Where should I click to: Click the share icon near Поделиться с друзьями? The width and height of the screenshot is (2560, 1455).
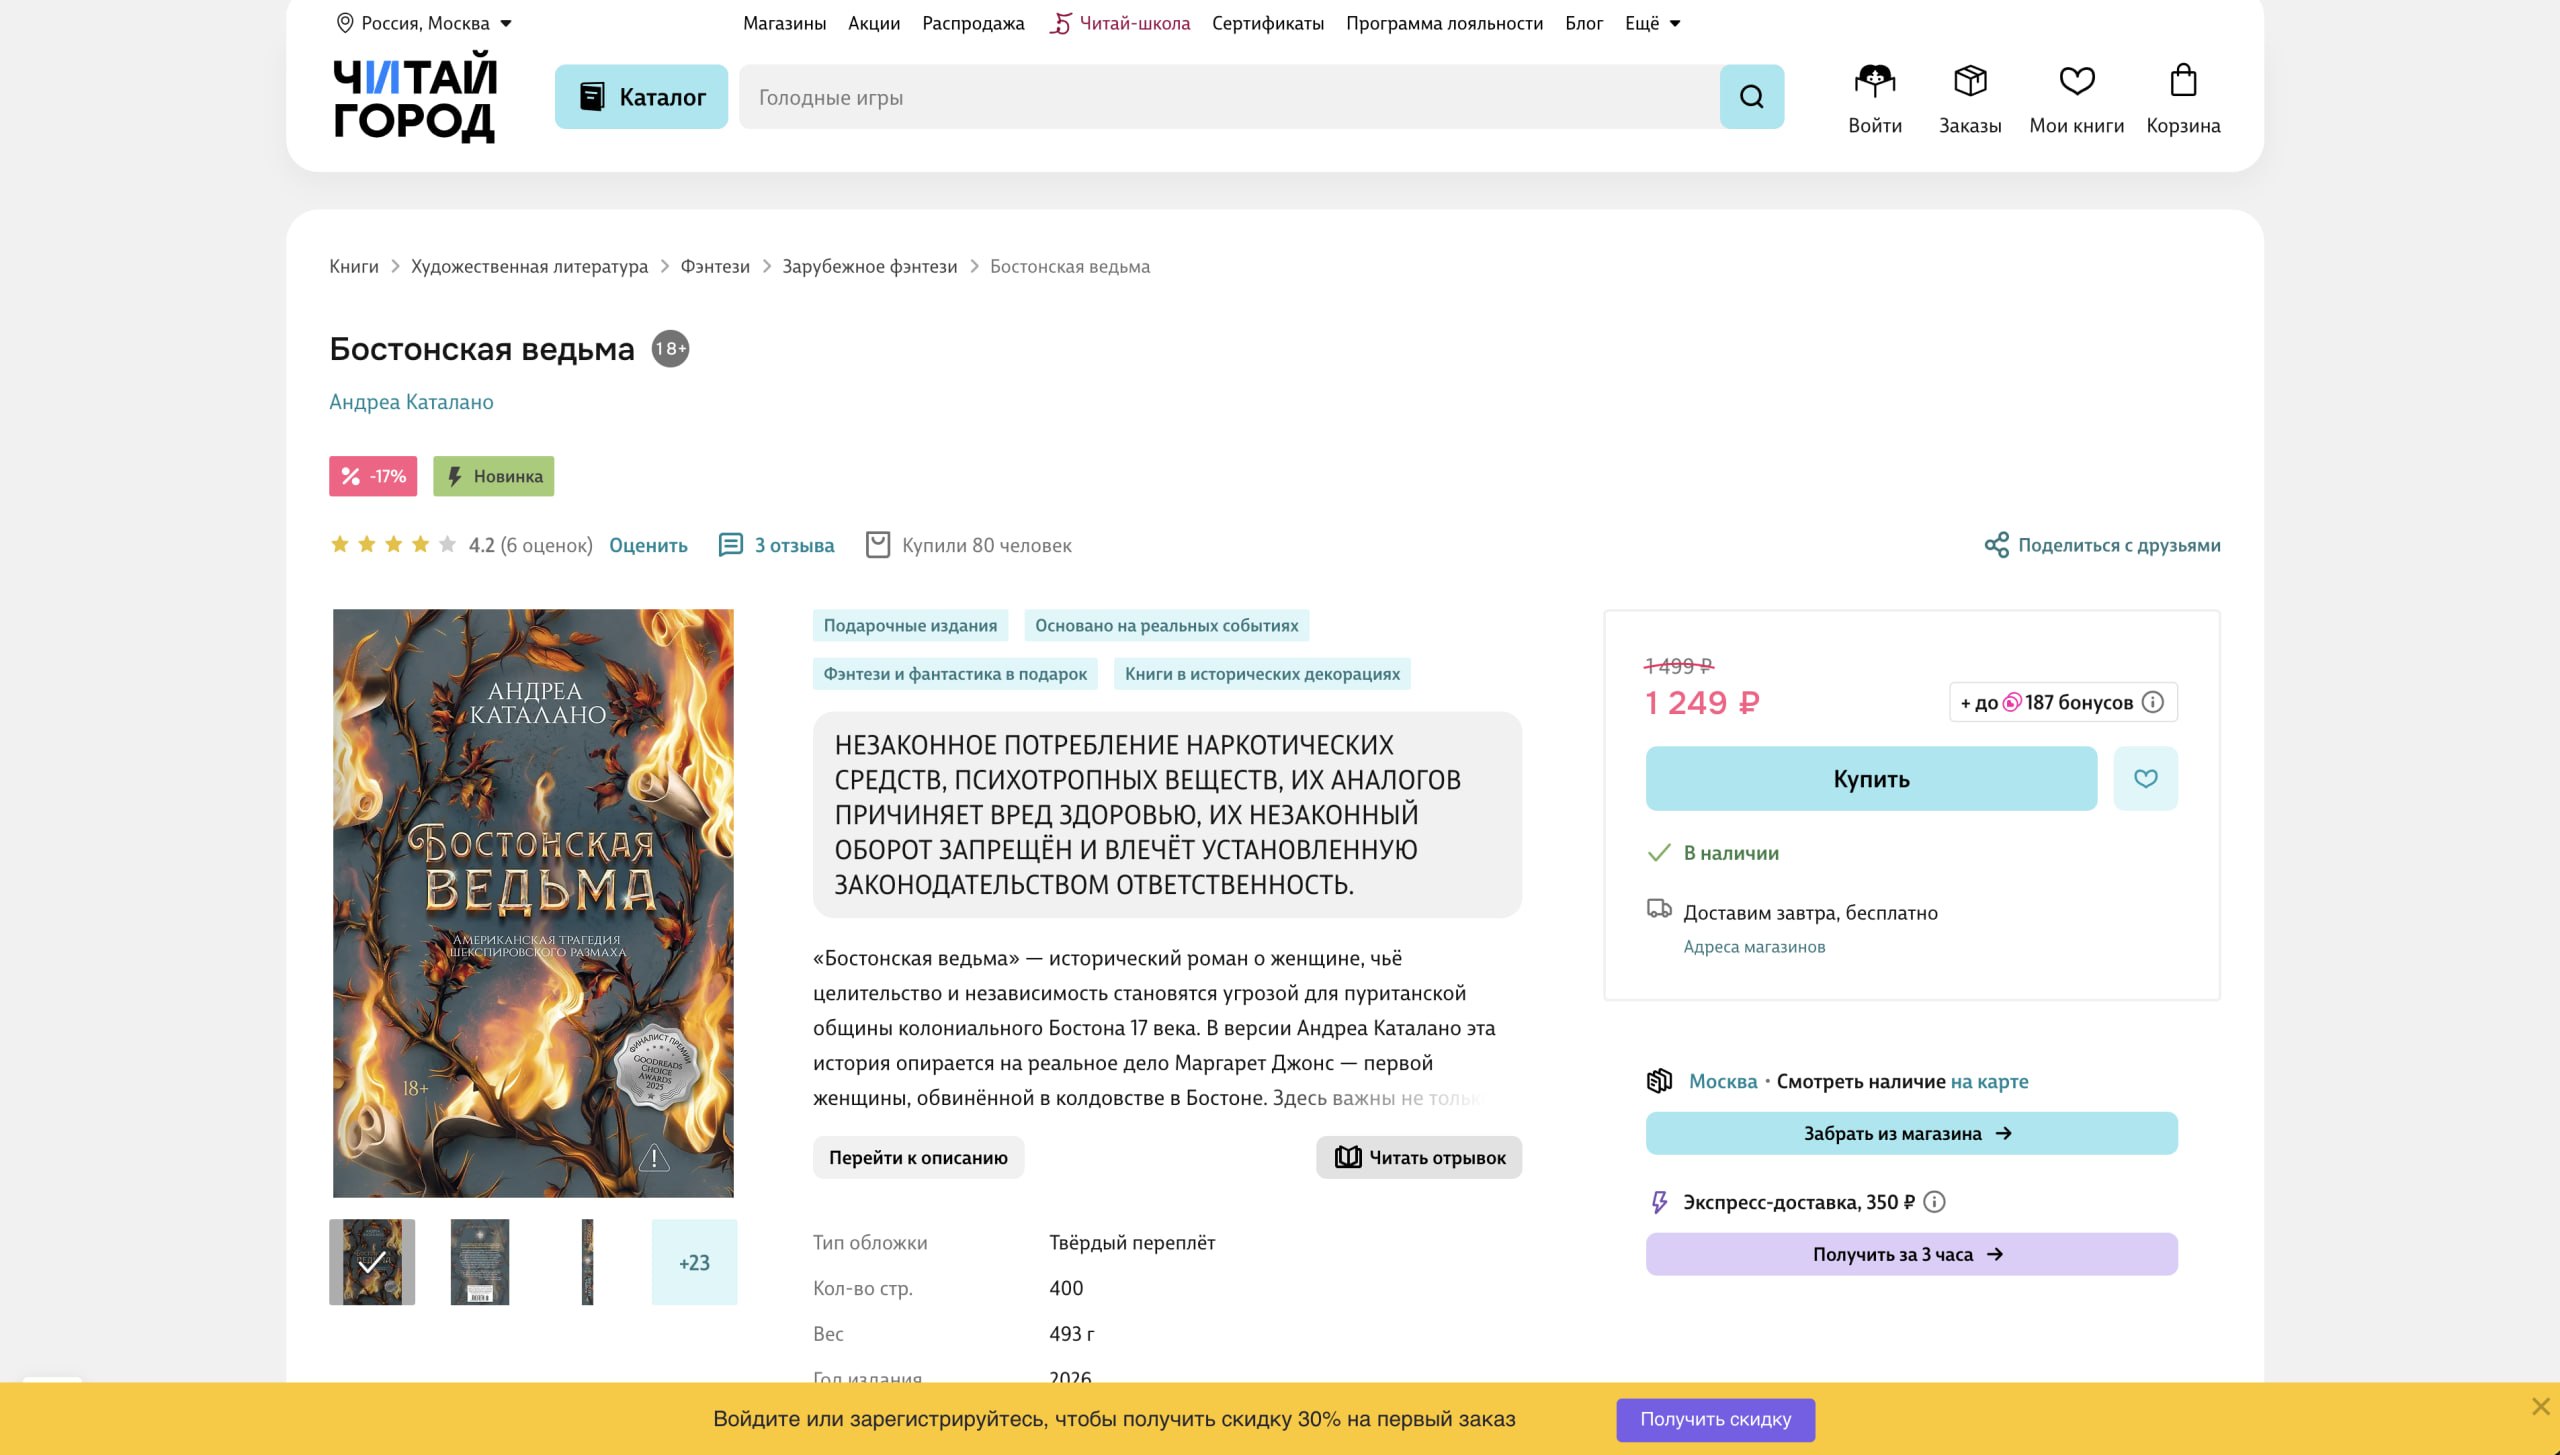coord(1996,545)
